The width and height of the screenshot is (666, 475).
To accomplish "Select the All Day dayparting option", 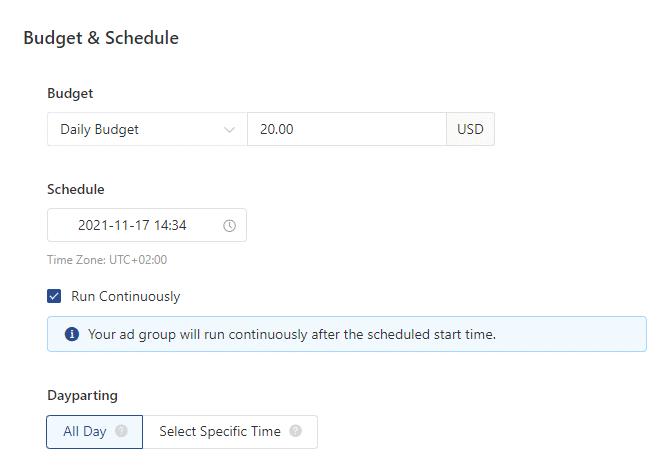I will pyautogui.click(x=85, y=432).
